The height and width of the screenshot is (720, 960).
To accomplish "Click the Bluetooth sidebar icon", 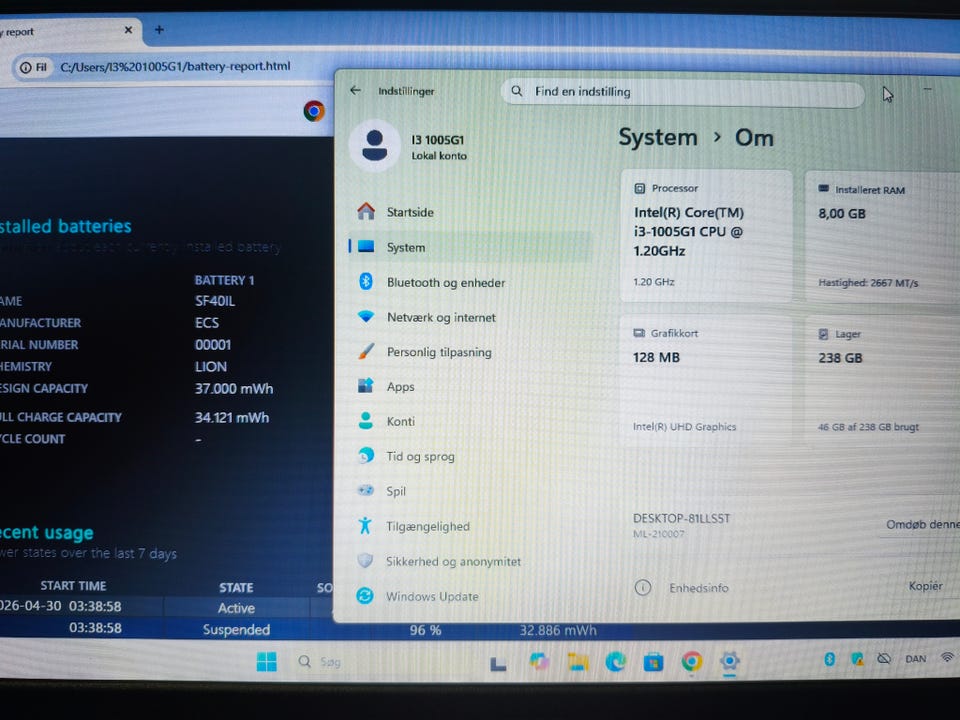I will click(366, 281).
